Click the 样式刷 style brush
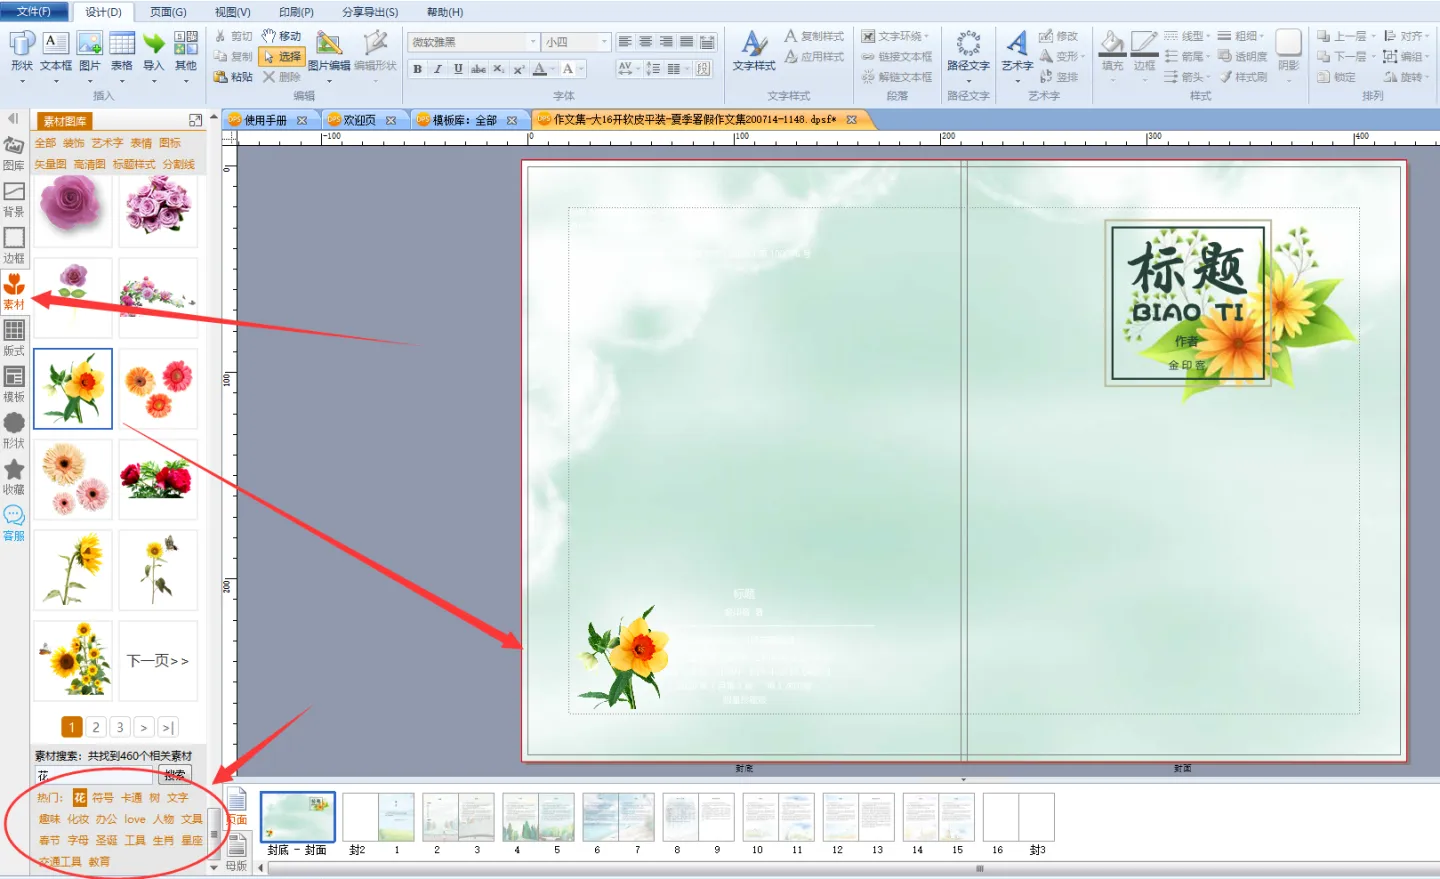This screenshot has height=879, width=1440. coord(1243,77)
